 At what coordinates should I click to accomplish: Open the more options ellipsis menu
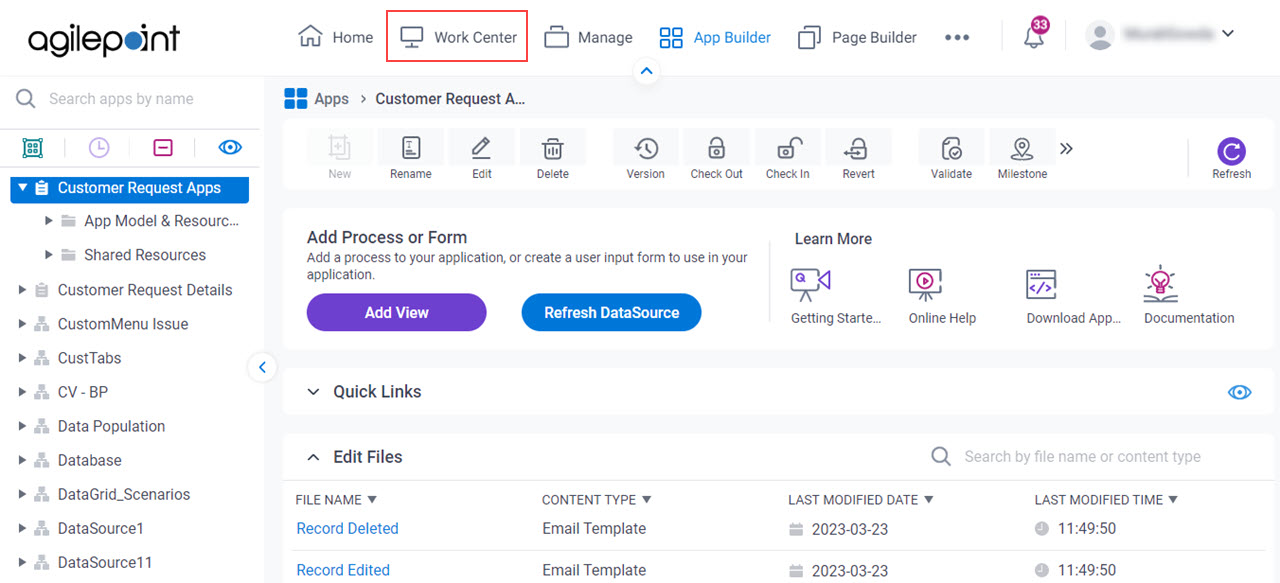click(957, 37)
